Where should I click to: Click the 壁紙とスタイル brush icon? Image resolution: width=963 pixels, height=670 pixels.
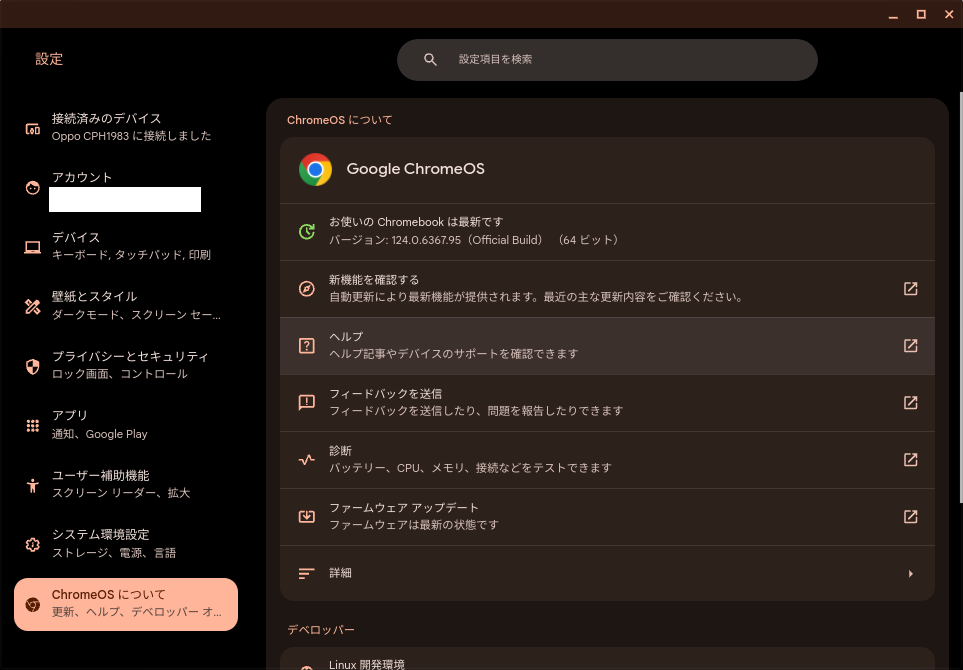point(33,306)
